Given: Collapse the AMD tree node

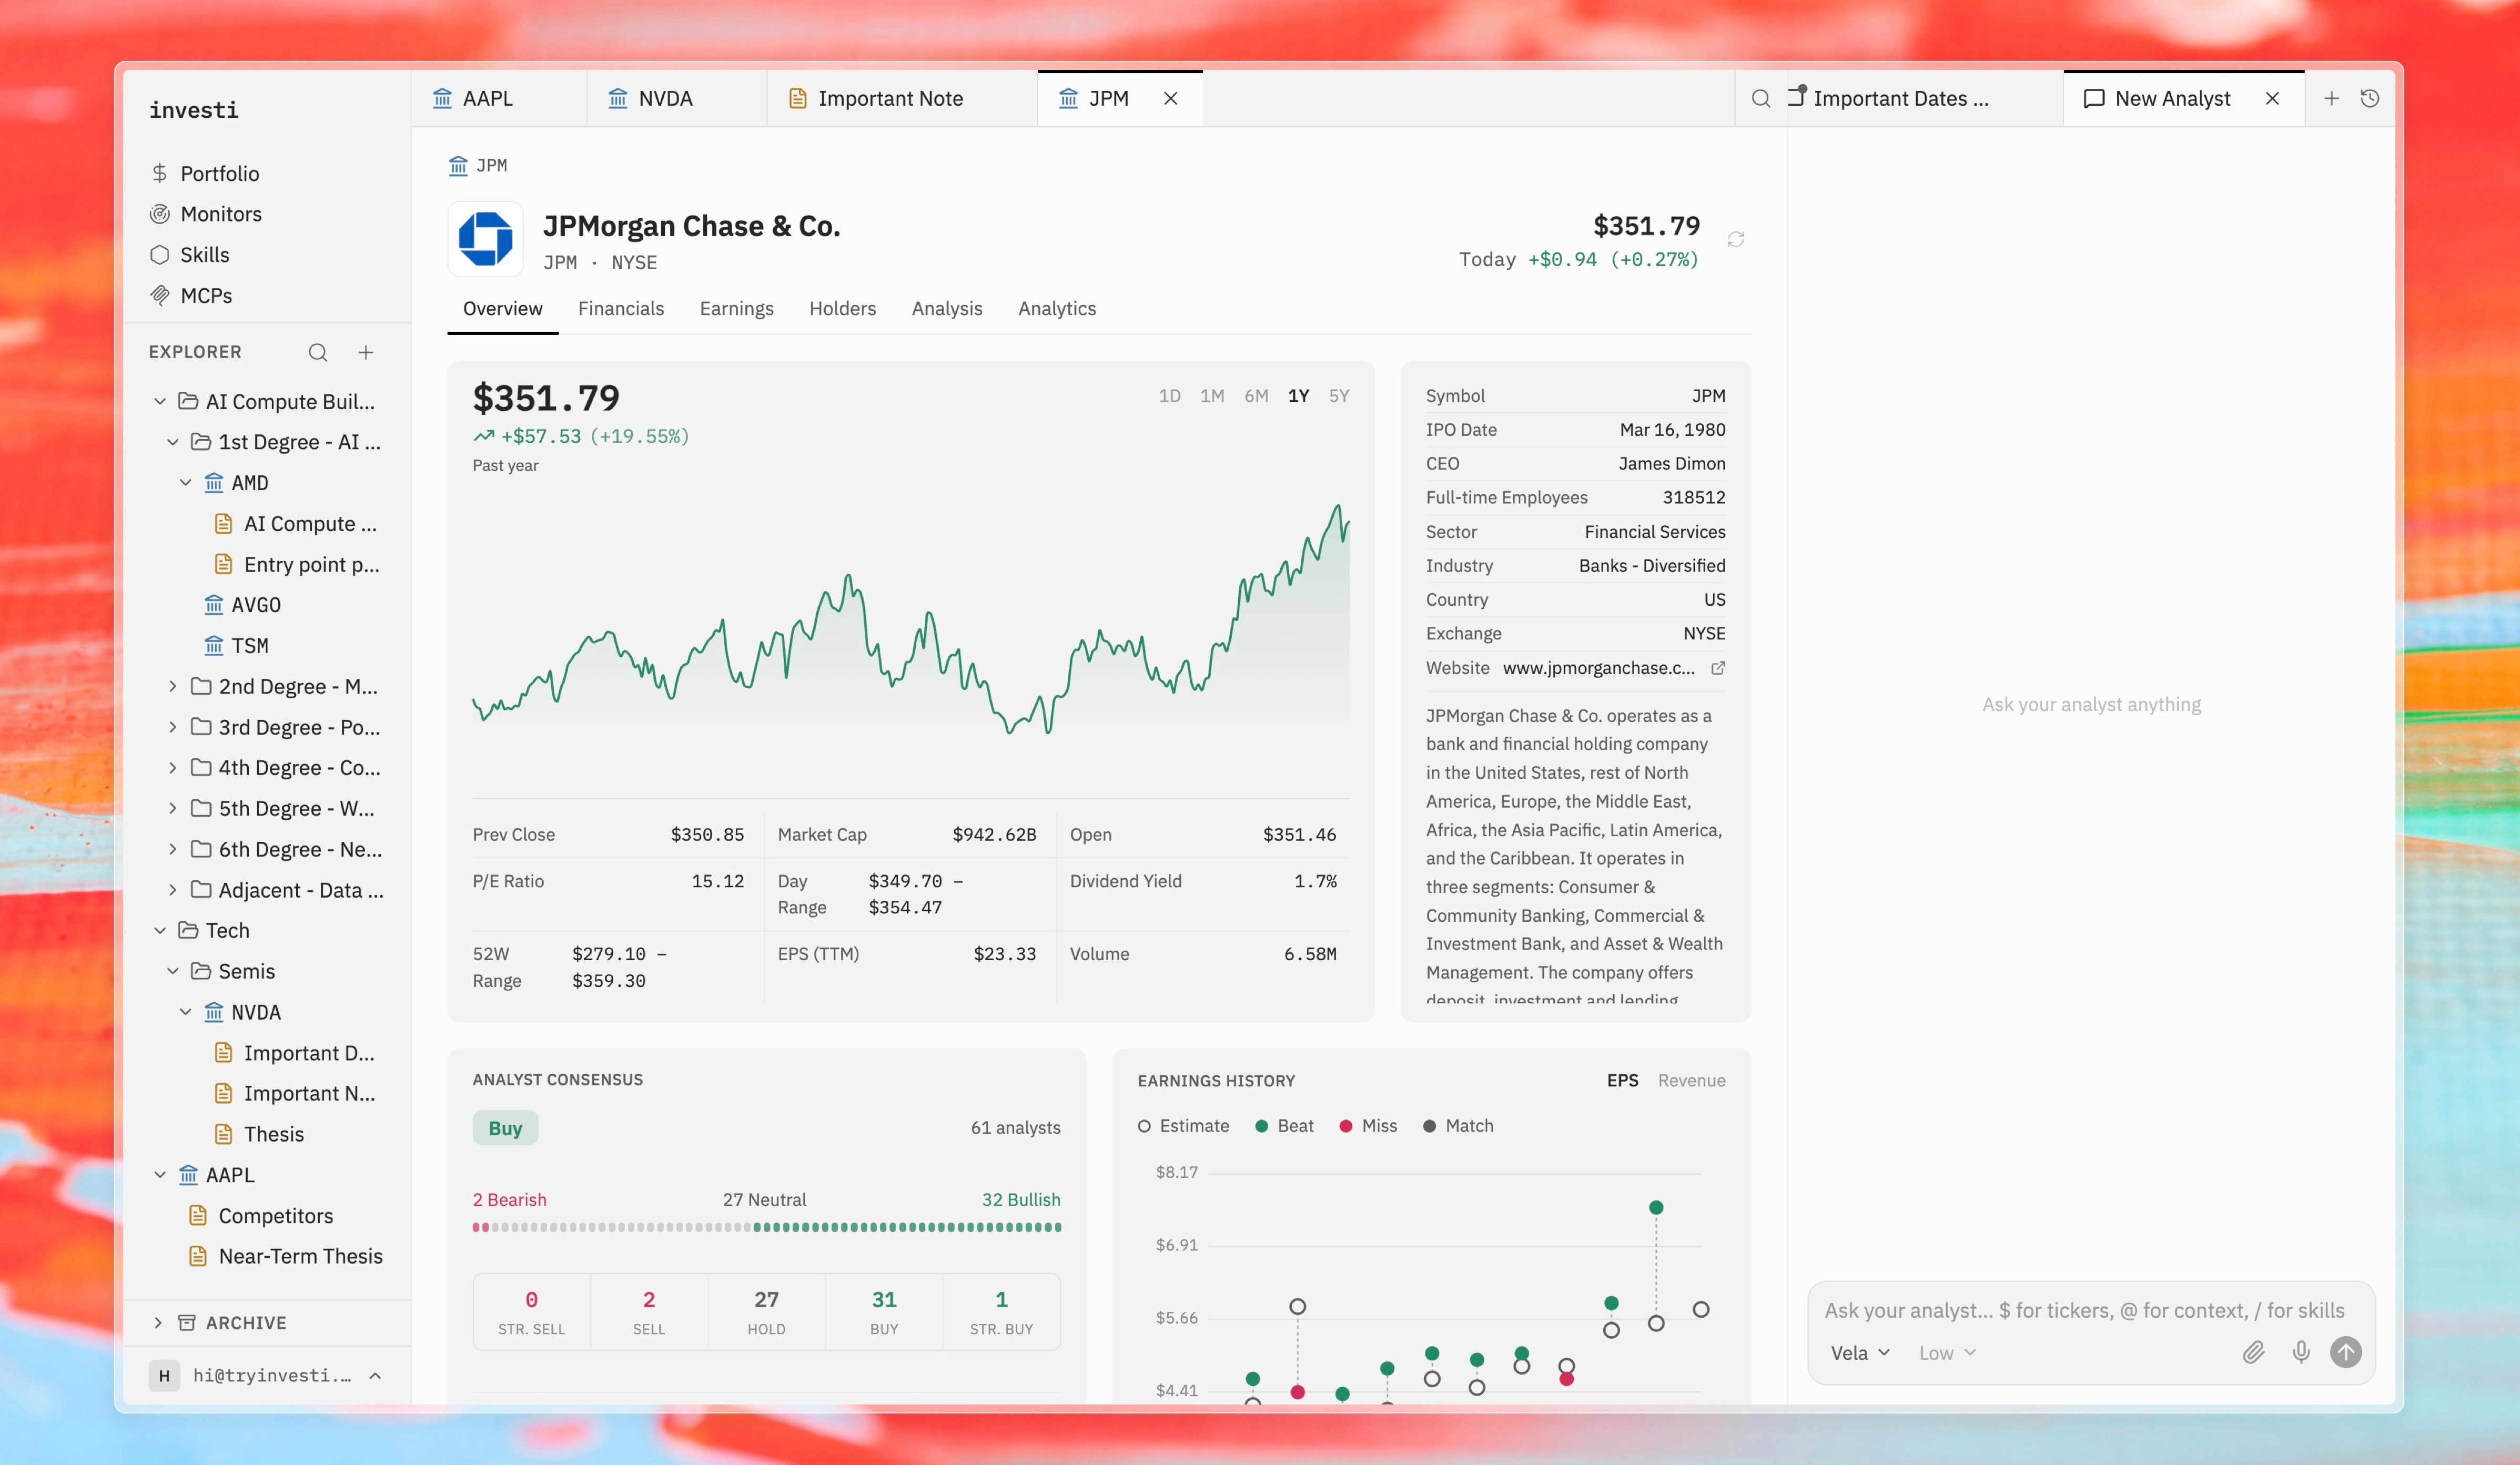Looking at the screenshot, I should coord(186,482).
